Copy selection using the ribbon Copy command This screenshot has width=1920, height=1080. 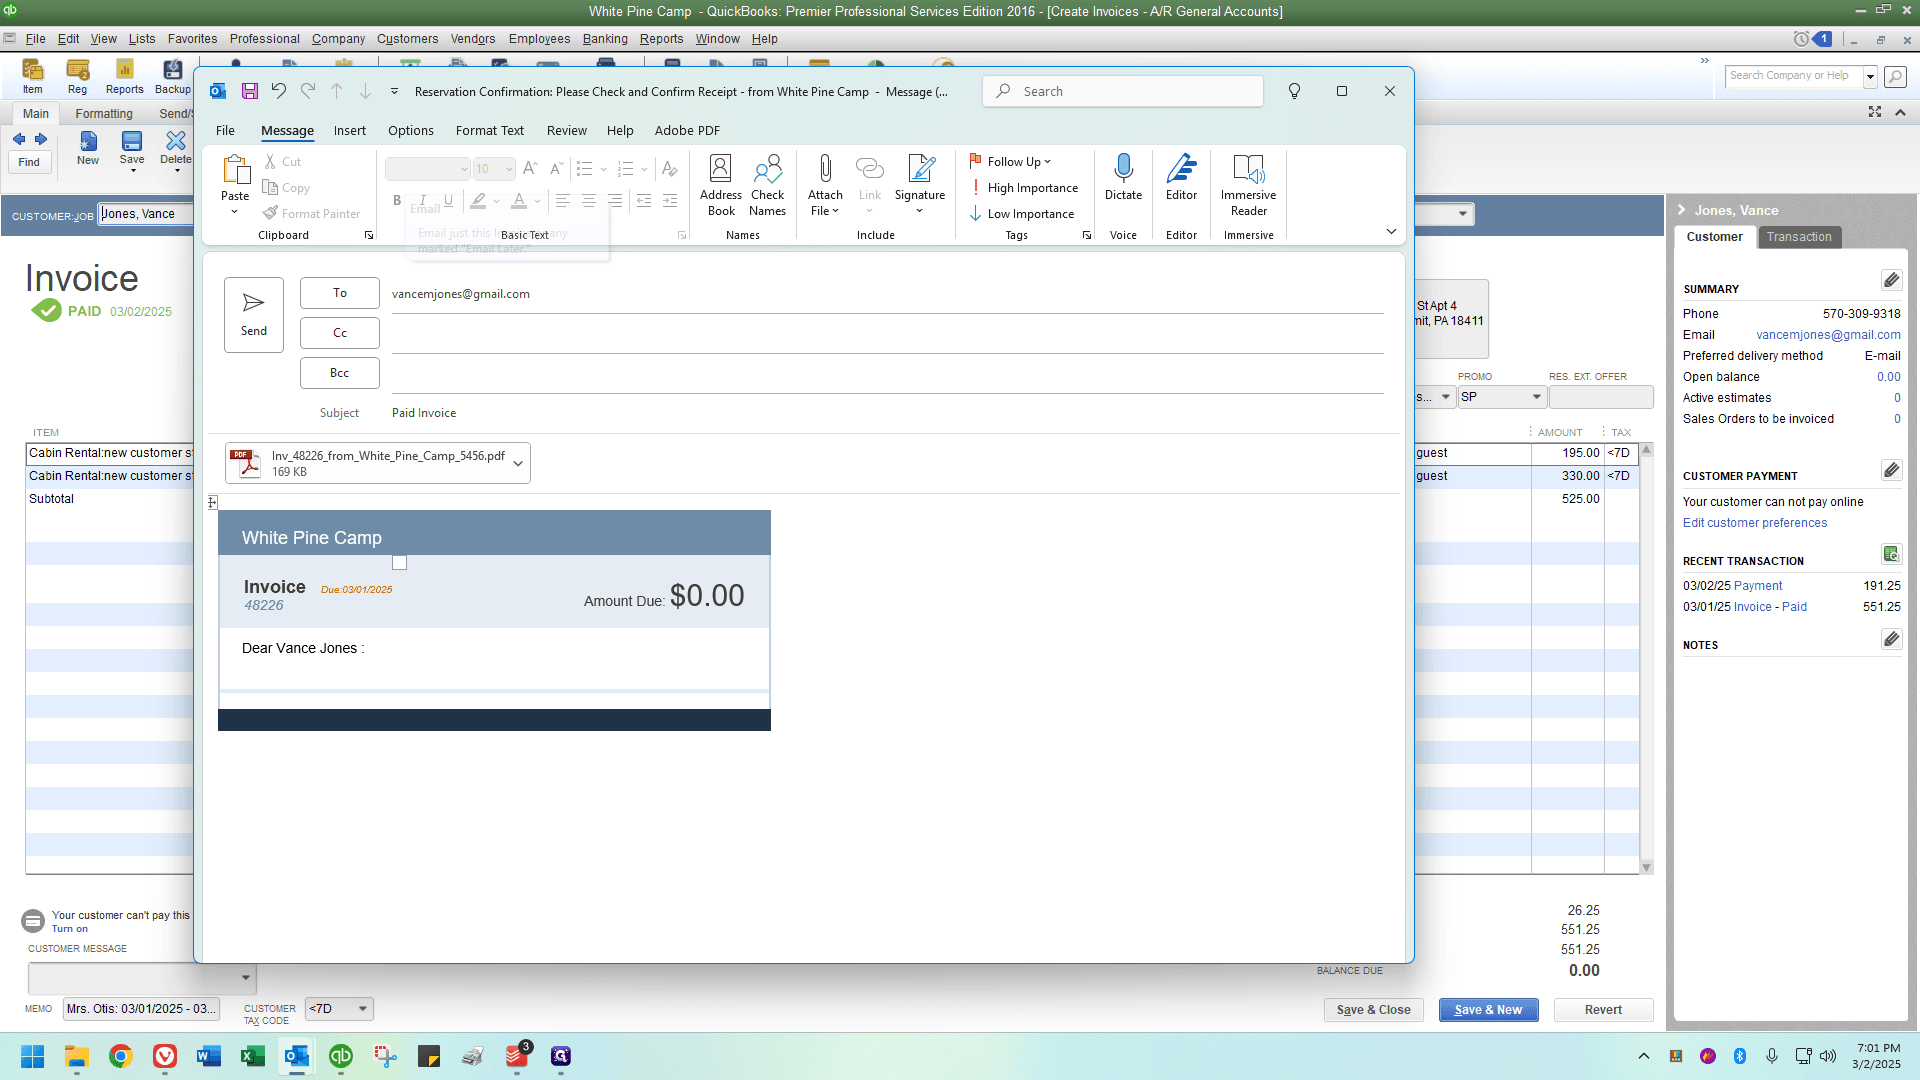click(287, 188)
